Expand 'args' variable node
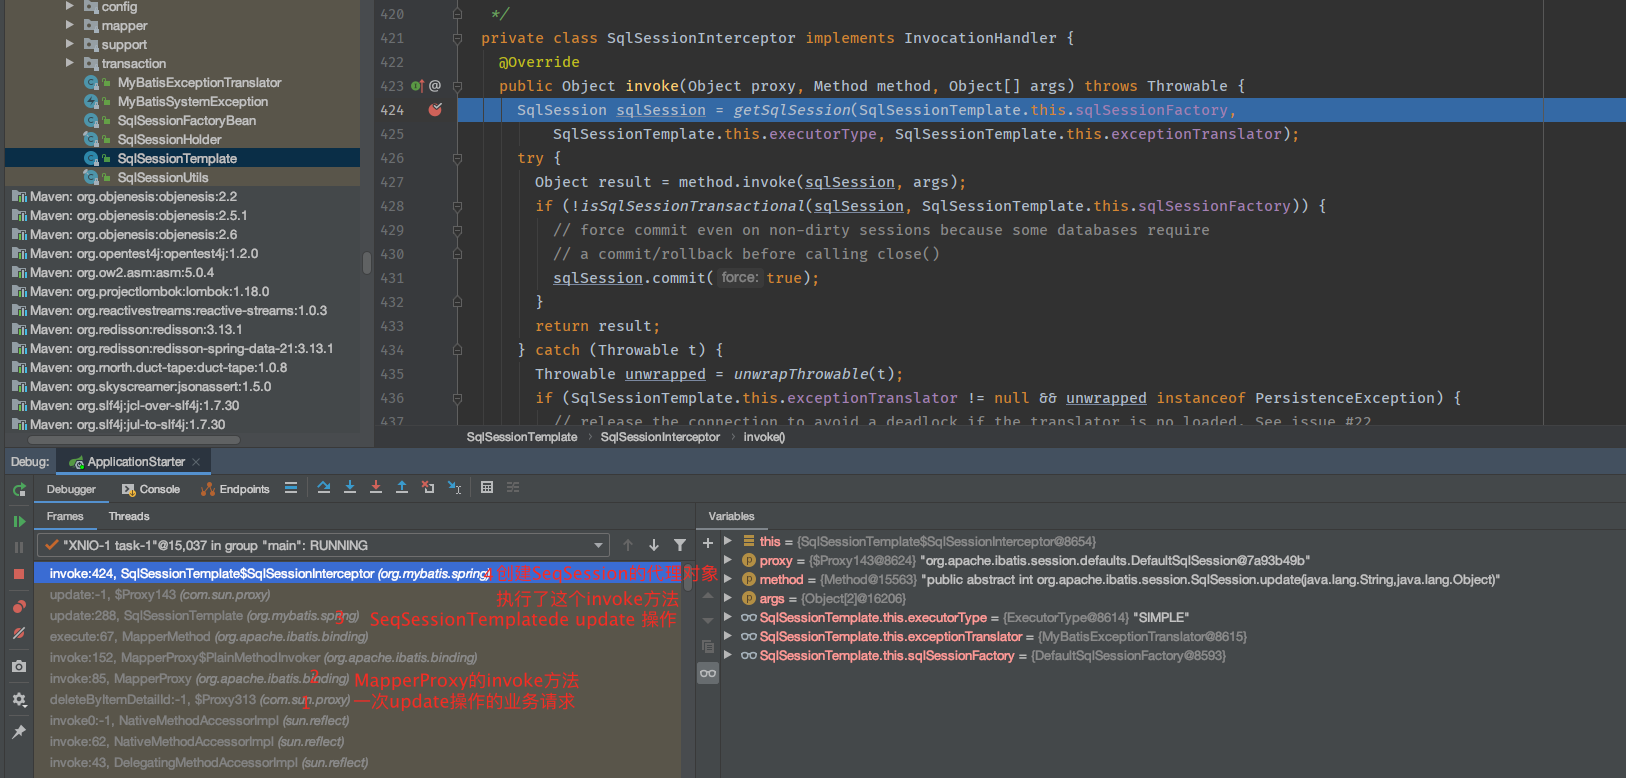The width and height of the screenshot is (1626, 778). [x=728, y=598]
